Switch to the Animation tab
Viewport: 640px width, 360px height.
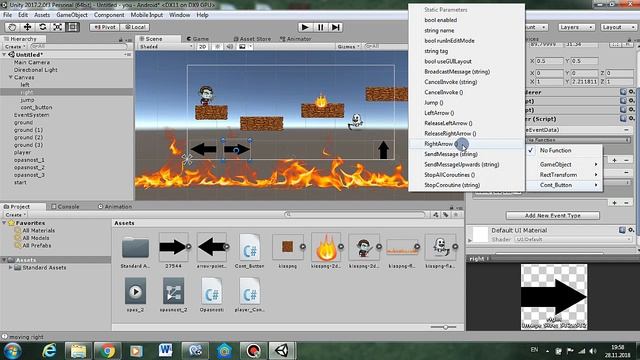point(115,207)
